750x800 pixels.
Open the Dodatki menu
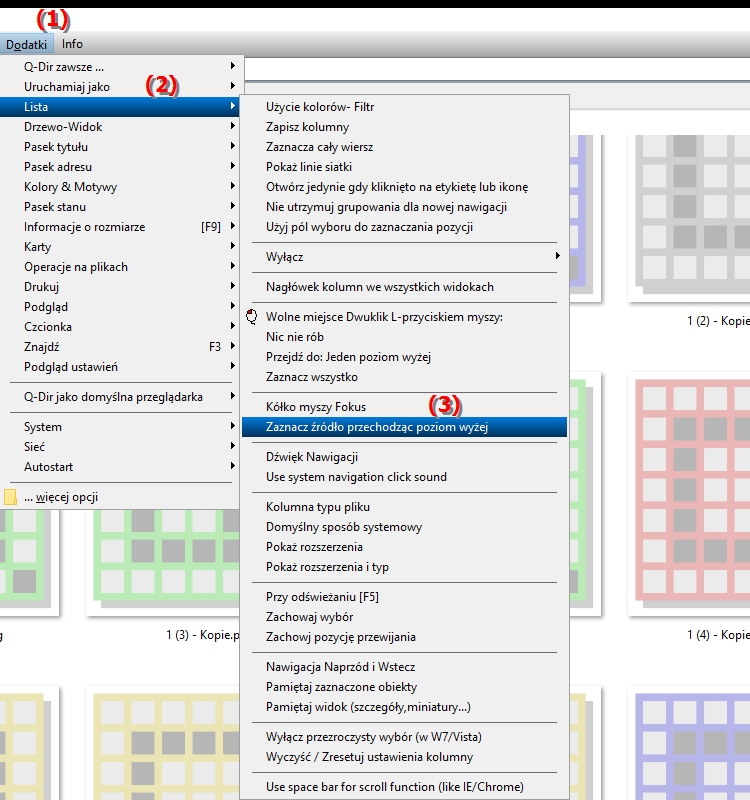click(26, 44)
